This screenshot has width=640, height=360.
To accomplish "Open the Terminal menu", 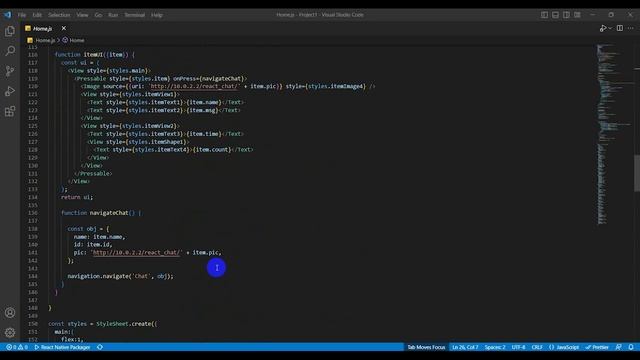I will (x=135, y=15).
